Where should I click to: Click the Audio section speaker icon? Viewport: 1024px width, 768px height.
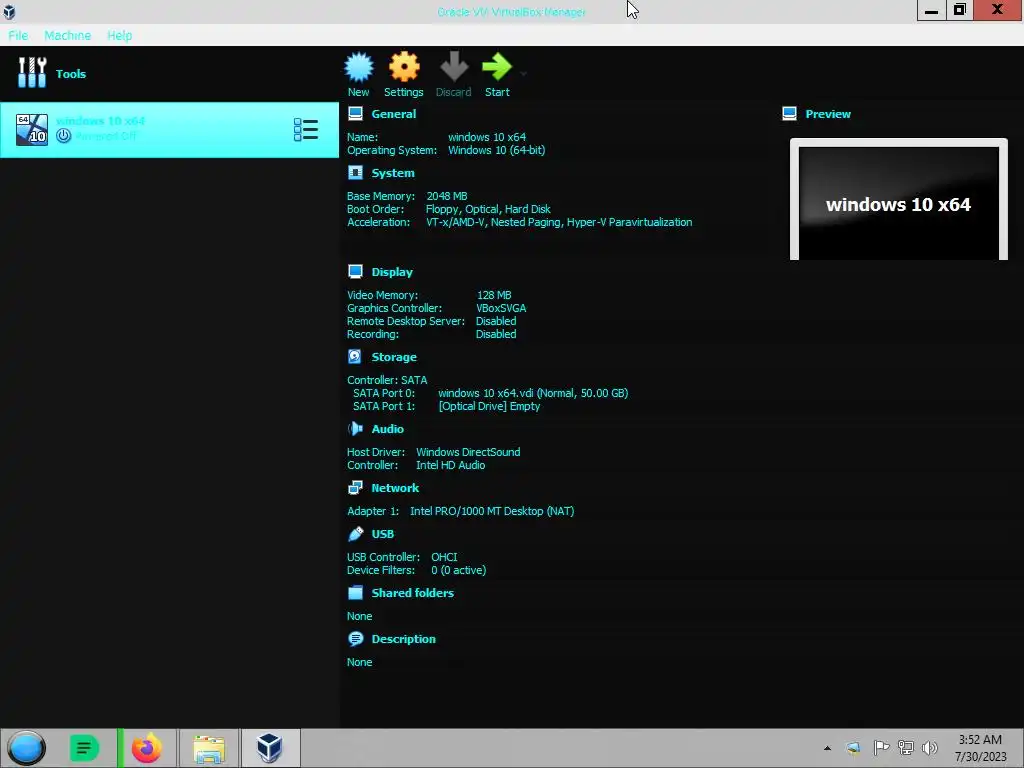pyautogui.click(x=355, y=428)
